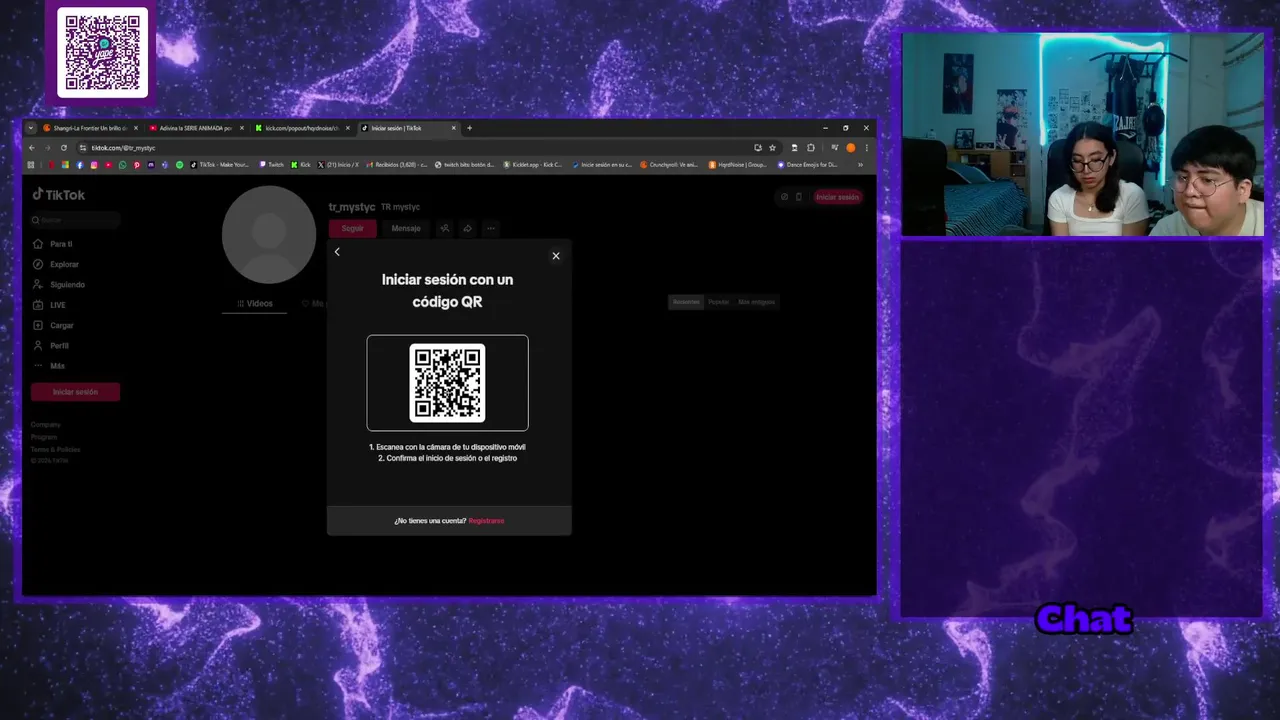
Task: Click the TikTok logo
Action: 59,195
